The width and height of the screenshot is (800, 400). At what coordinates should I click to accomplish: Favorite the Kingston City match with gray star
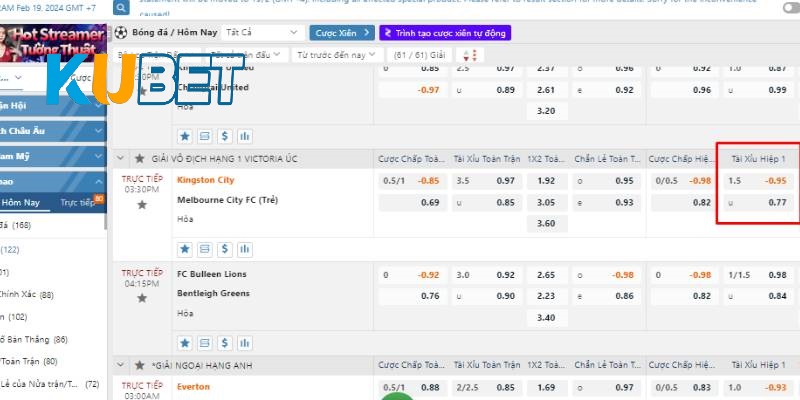click(x=141, y=205)
